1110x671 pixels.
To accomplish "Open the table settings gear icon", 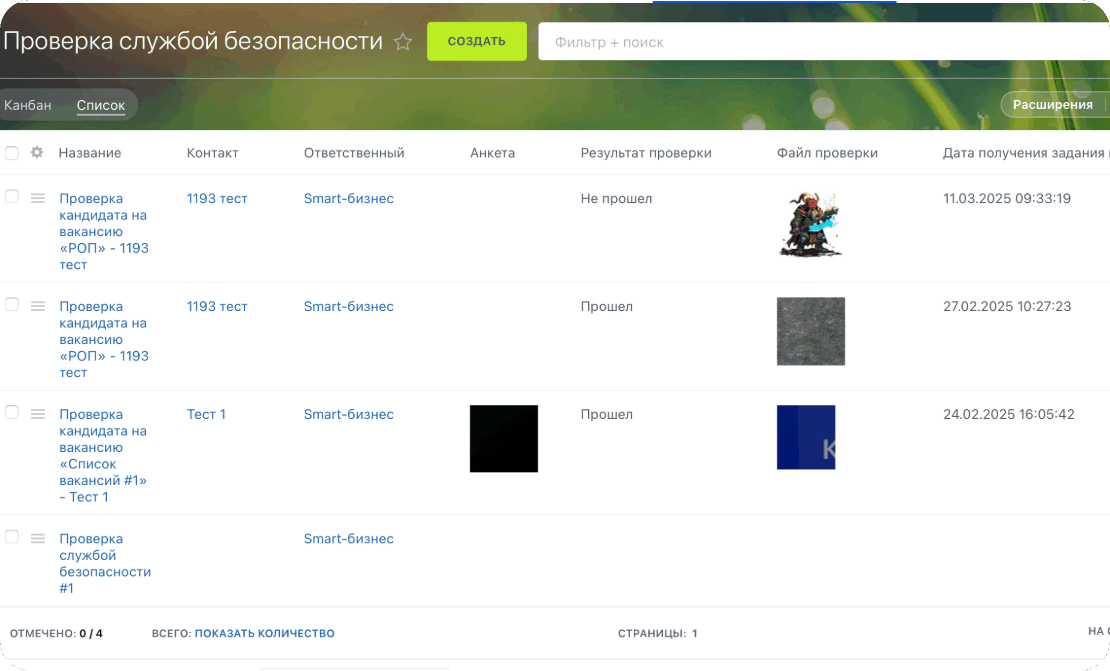I will [37, 153].
